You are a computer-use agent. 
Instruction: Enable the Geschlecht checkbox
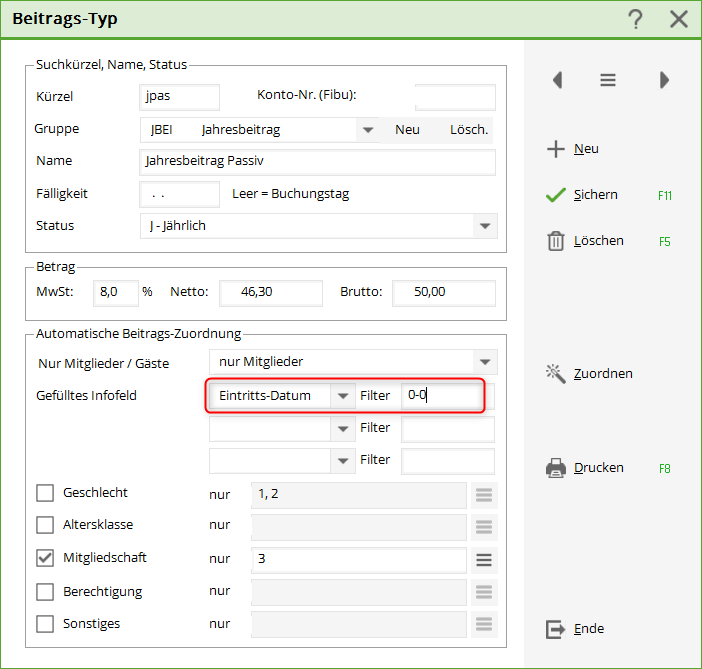coord(45,493)
